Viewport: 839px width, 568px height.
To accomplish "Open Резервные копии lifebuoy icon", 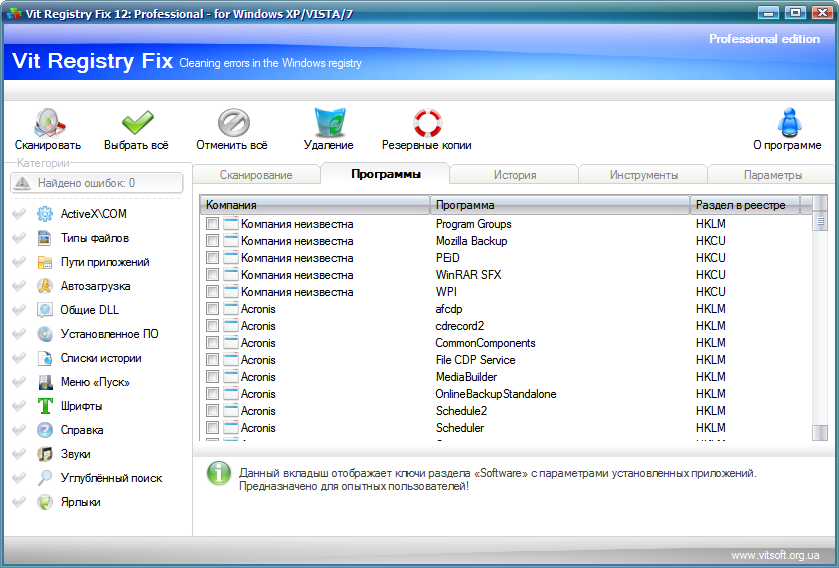I will (x=427, y=123).
